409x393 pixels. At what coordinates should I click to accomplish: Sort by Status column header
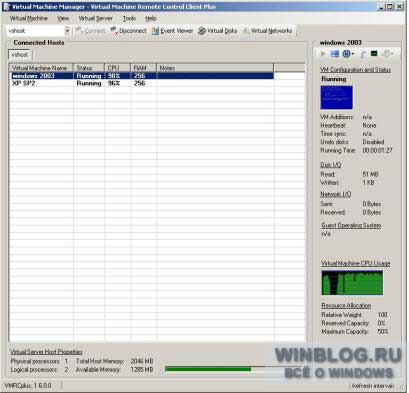(89, 68)
